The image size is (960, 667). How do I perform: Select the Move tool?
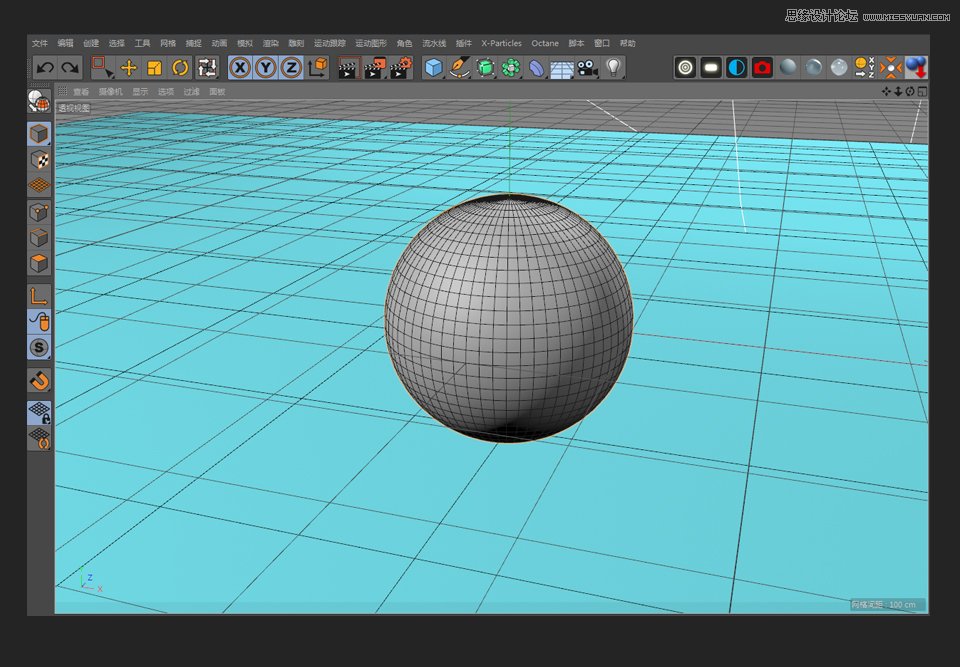[x=131, y=68]
